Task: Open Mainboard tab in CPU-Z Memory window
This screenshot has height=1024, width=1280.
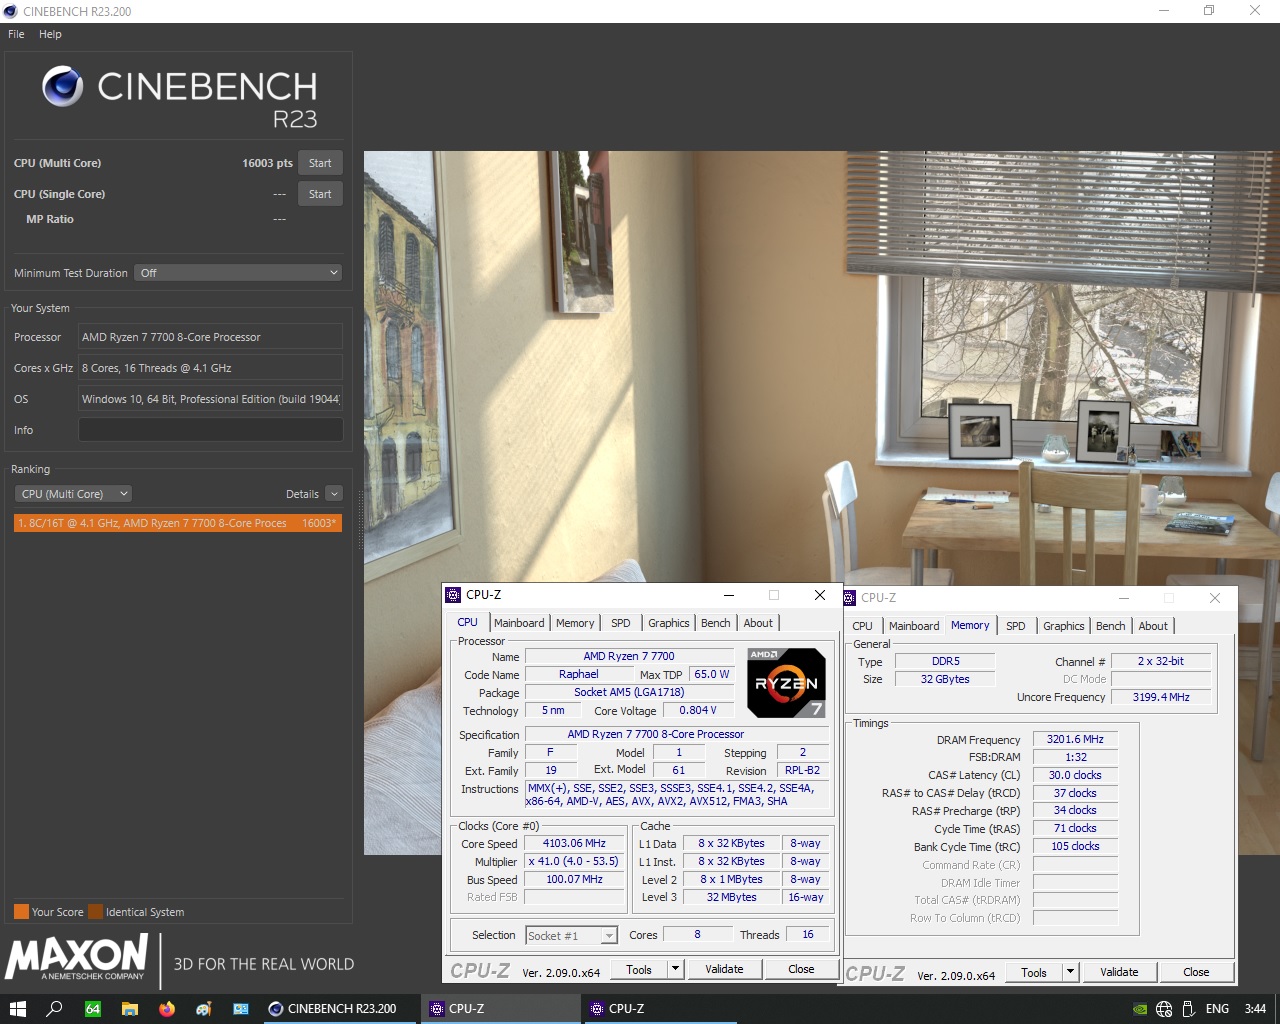Action: click(914, 626)
